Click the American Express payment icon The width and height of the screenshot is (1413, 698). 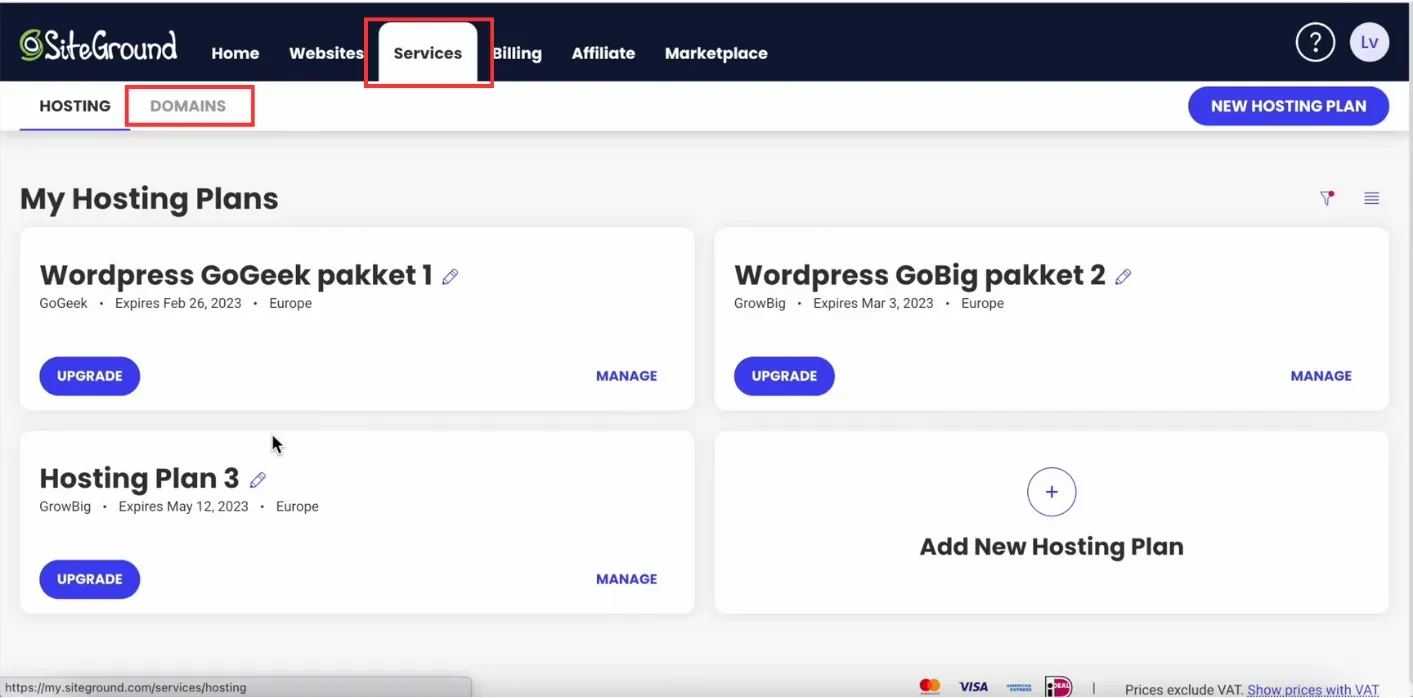(1018, 687)
